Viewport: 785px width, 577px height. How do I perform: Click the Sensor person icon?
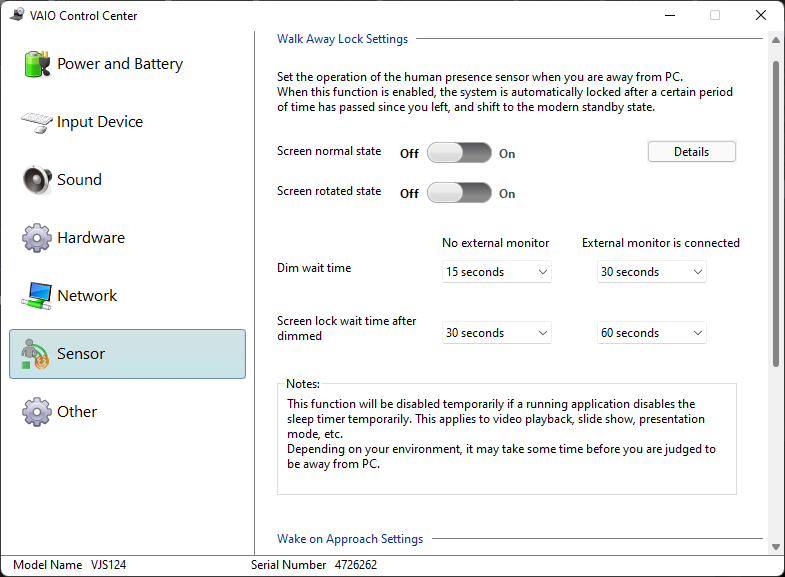[35, 354]
